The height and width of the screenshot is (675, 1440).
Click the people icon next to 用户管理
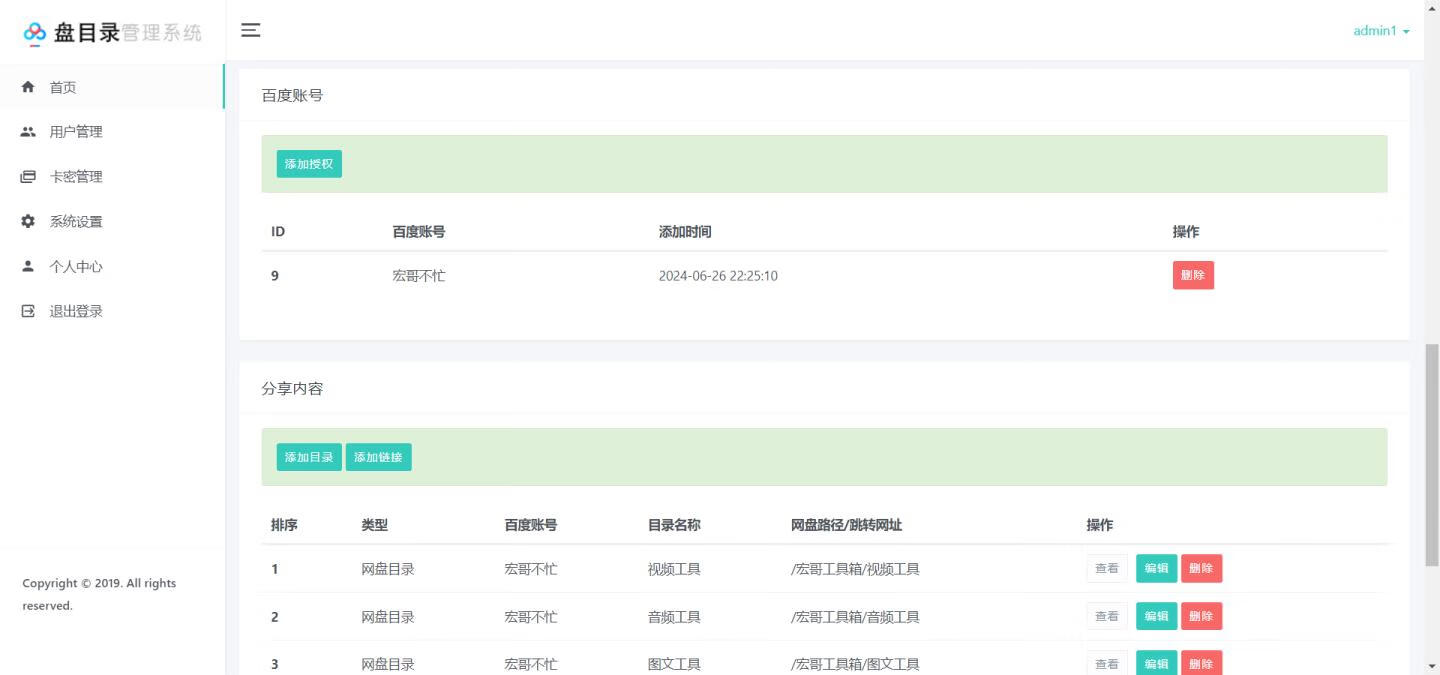tap(28, 131)
